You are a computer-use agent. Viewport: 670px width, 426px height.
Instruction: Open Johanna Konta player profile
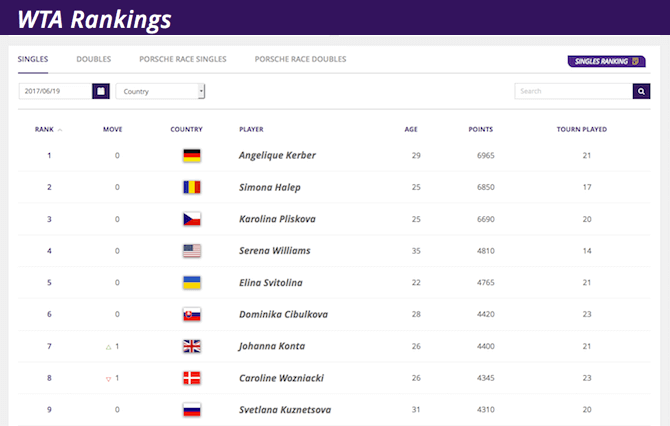point(272,346)
